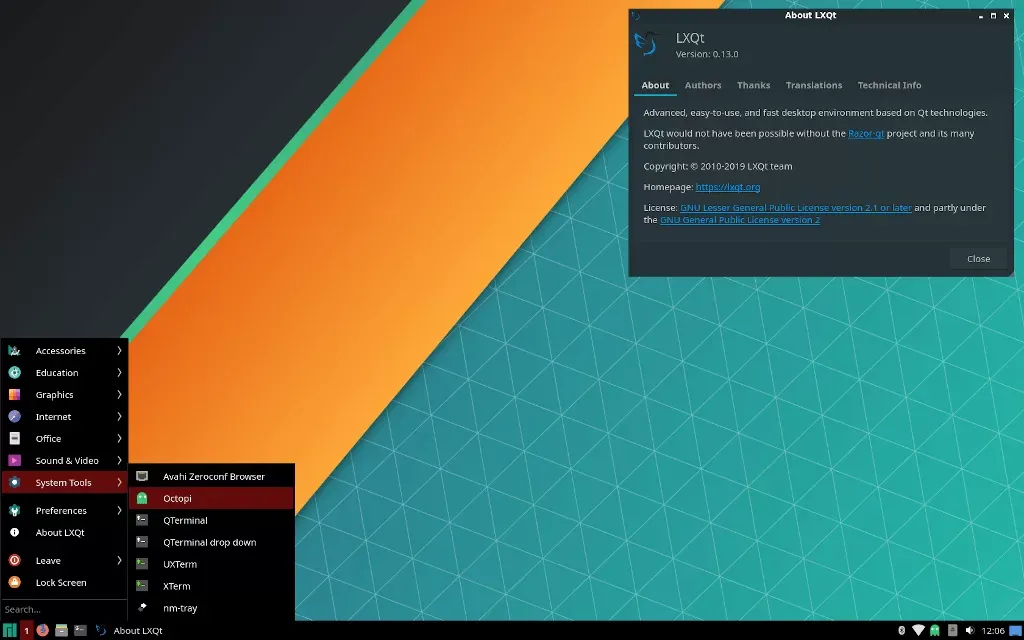Select the About tab

[655, 85]
